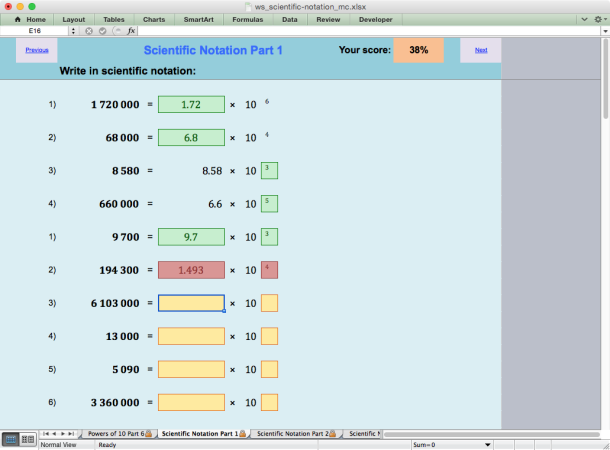Cancel the formula bar entry
This screenshot has height=450, width=610.
89,31
